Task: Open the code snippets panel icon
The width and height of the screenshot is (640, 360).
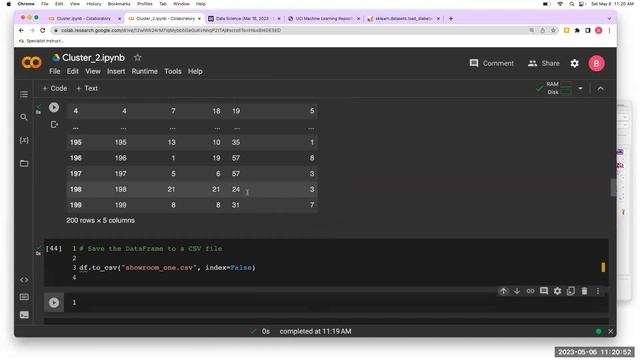Action: [24, 280]
